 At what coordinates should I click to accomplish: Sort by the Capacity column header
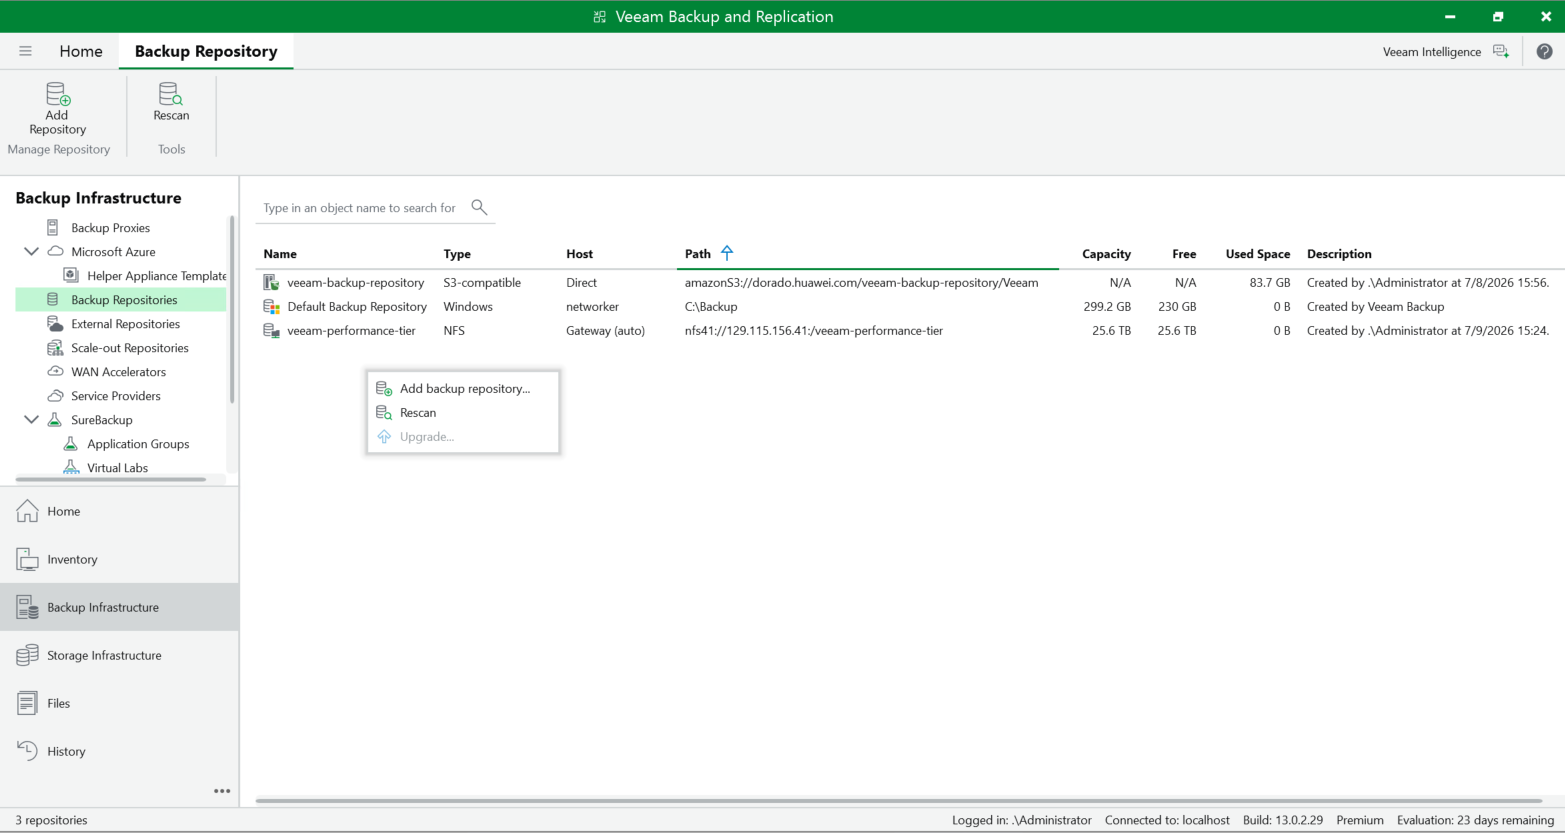tap(1106, 254)
